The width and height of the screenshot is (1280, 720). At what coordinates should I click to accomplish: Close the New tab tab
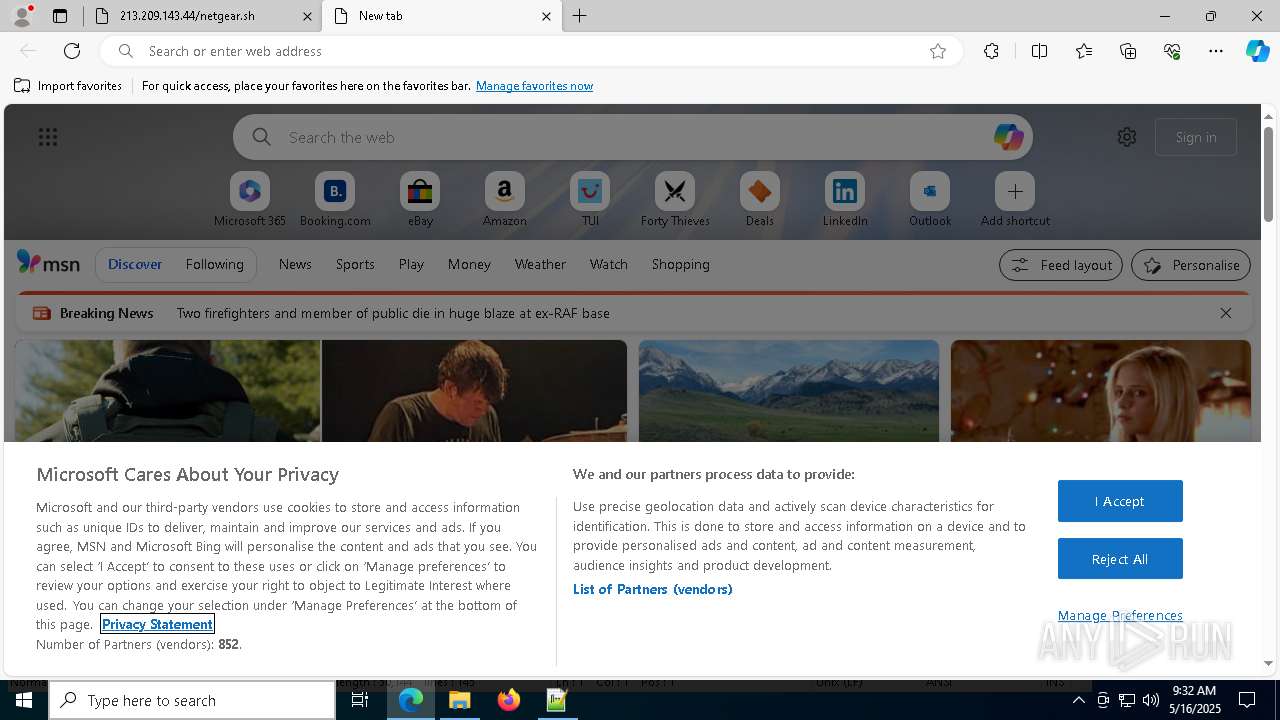coord(546,16)
